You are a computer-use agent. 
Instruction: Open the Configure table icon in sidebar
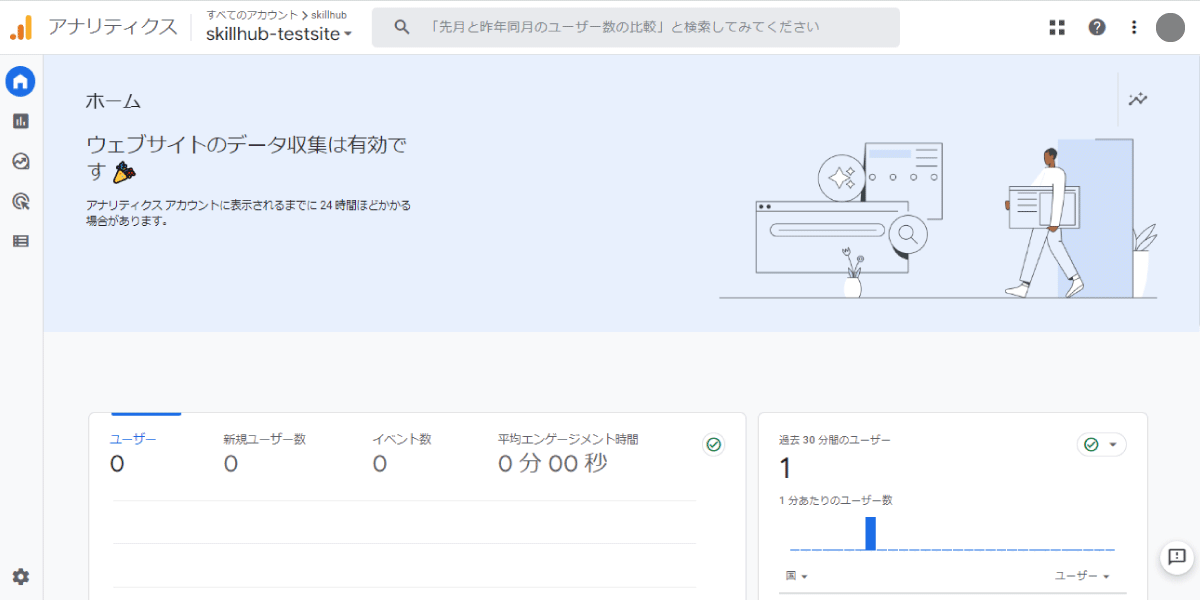coord(20,241)
